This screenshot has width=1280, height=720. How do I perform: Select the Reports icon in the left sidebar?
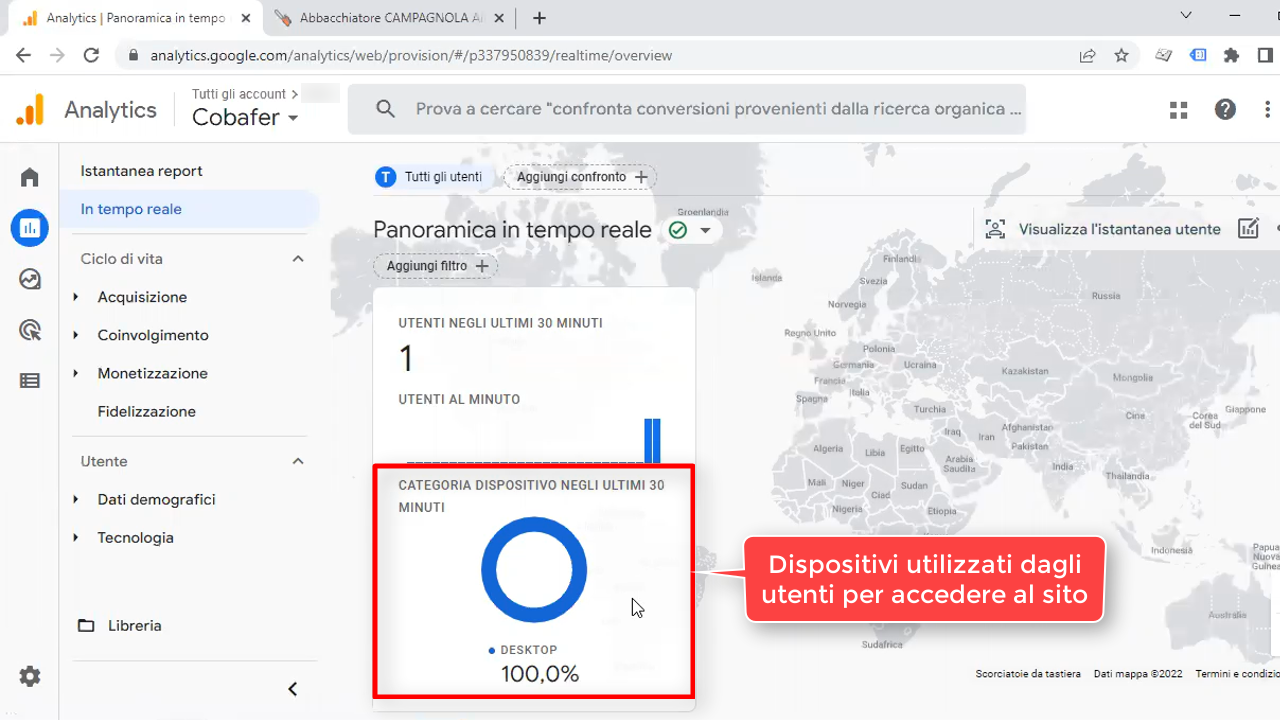[x=29, y=228]
